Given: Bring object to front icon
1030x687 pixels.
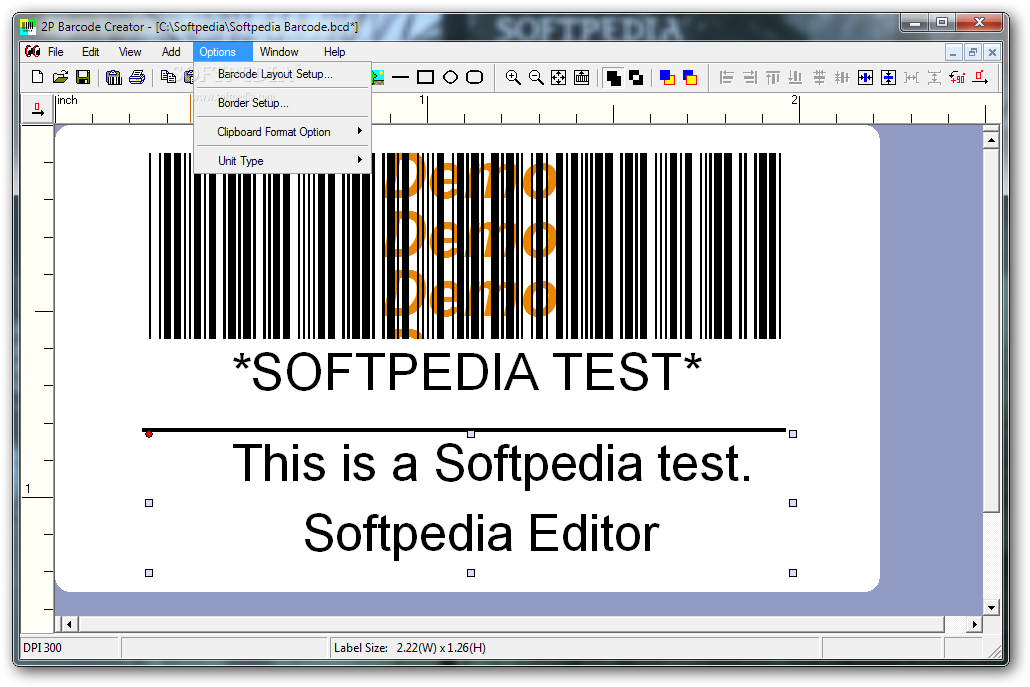Looking at the screenshot, I should [x=667, y=78].
